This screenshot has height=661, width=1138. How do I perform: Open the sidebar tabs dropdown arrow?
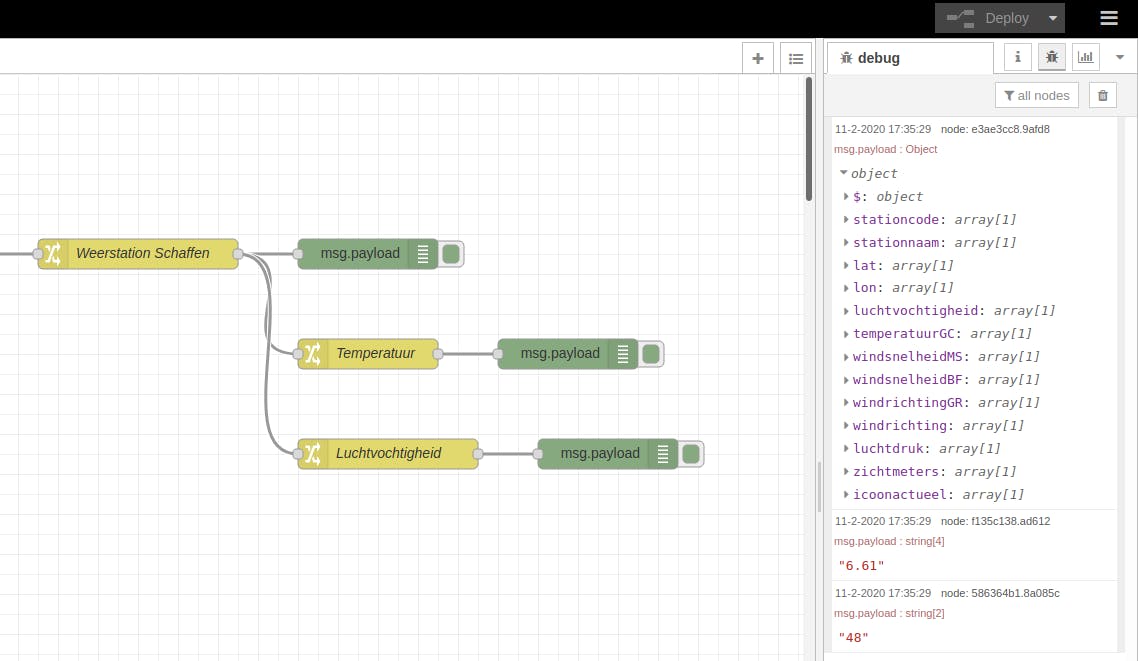tap(1120, 57)
